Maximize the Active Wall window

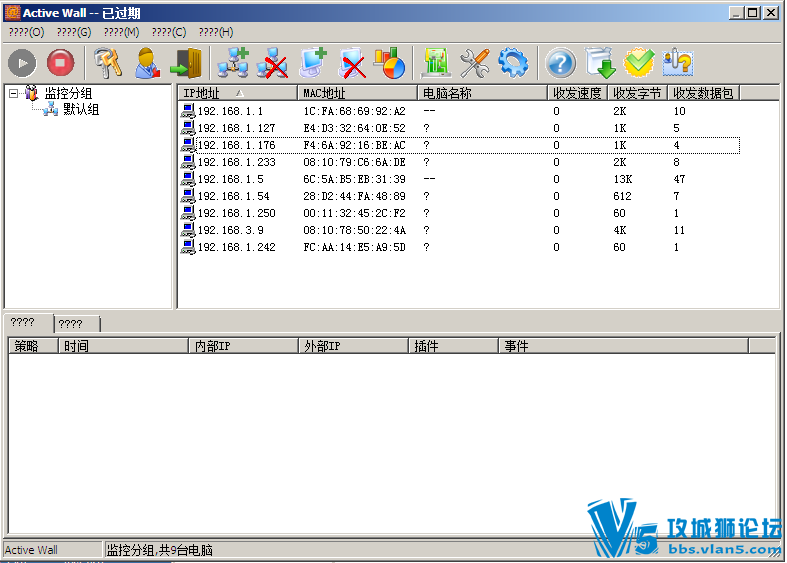pos(753,13)
